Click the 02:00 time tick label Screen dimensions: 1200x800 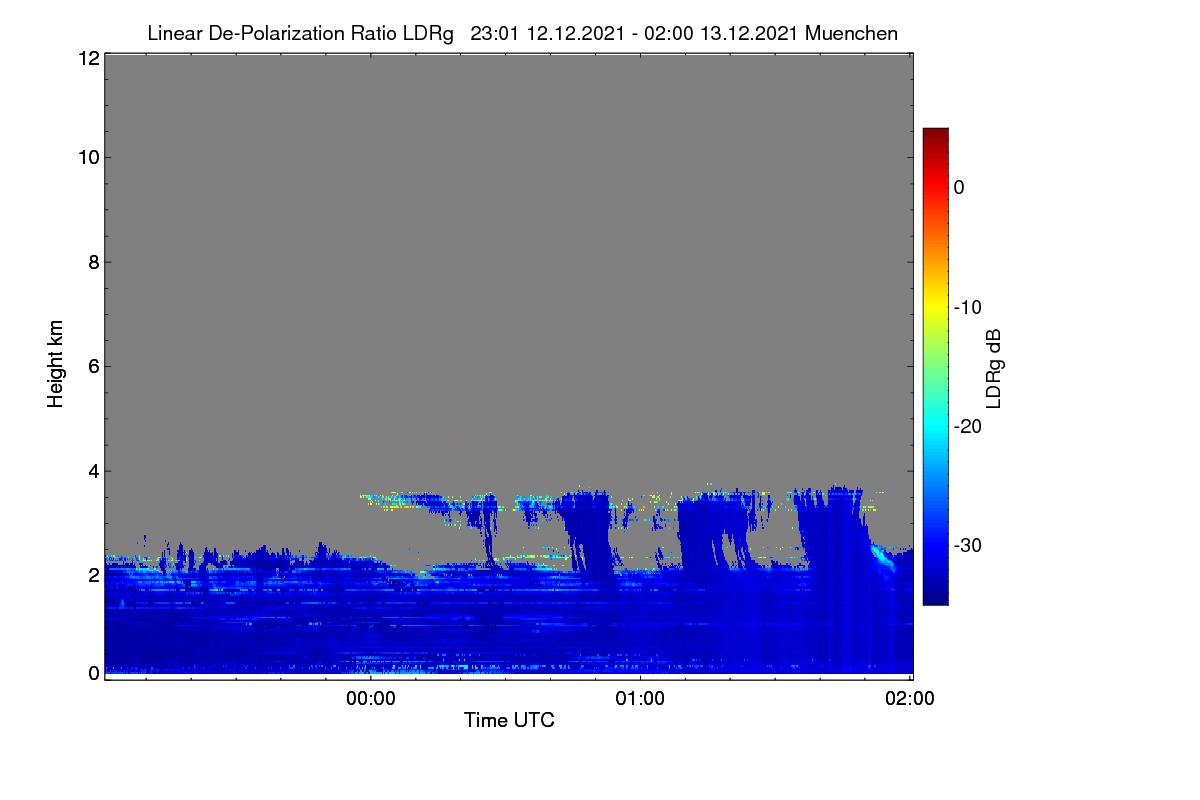[x=909, y=699]
